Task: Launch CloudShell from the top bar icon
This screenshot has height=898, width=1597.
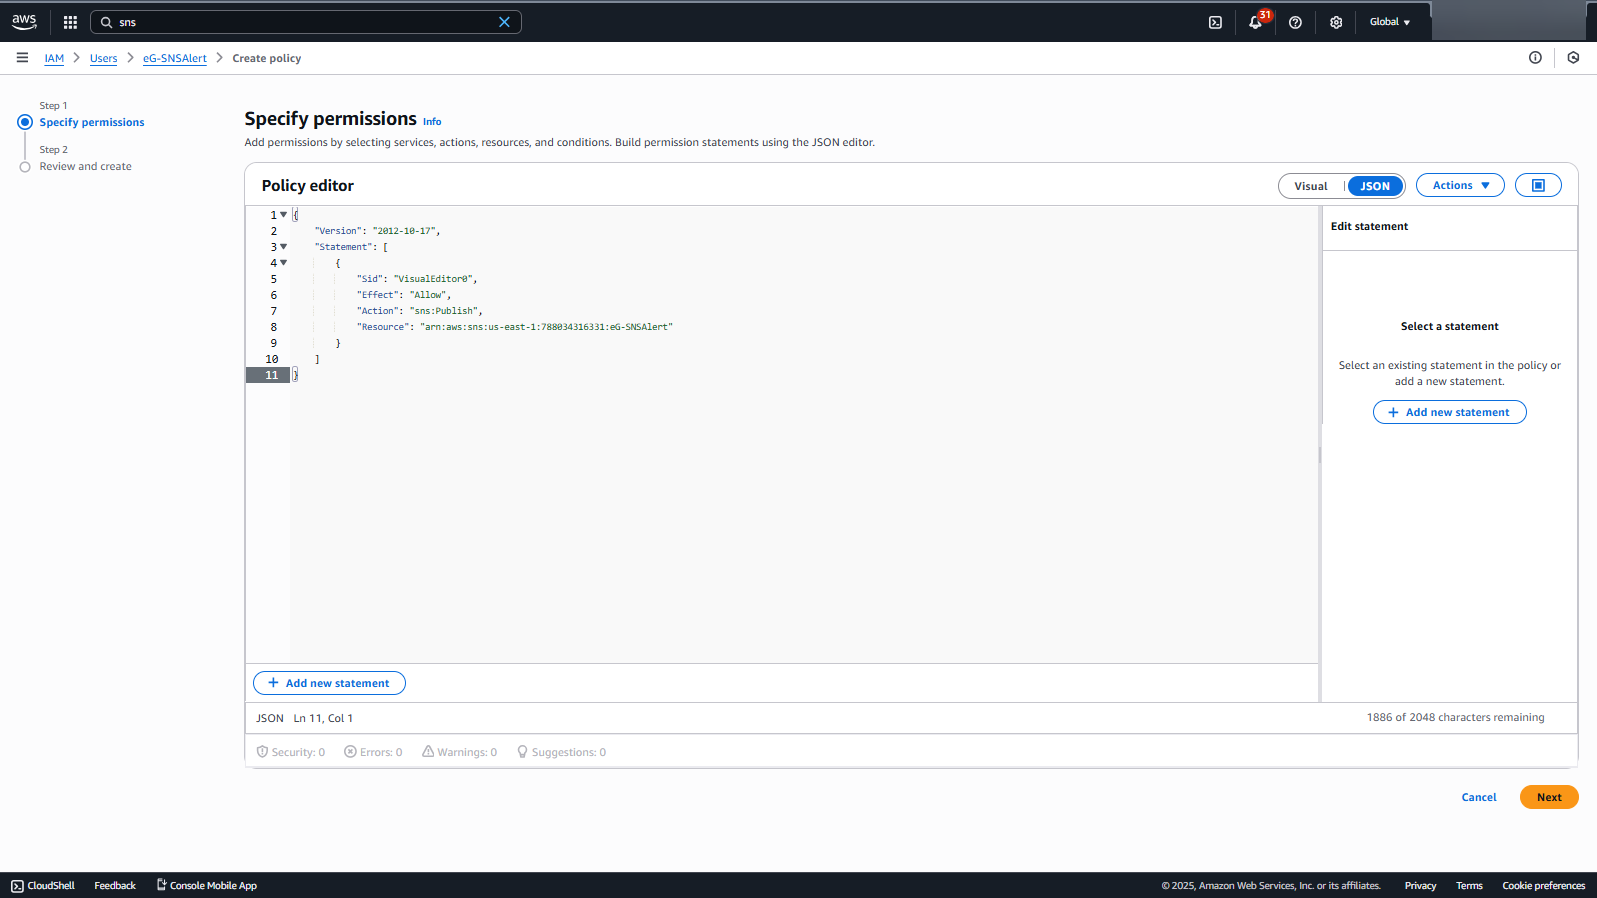Action: [x=1215, y=22]
